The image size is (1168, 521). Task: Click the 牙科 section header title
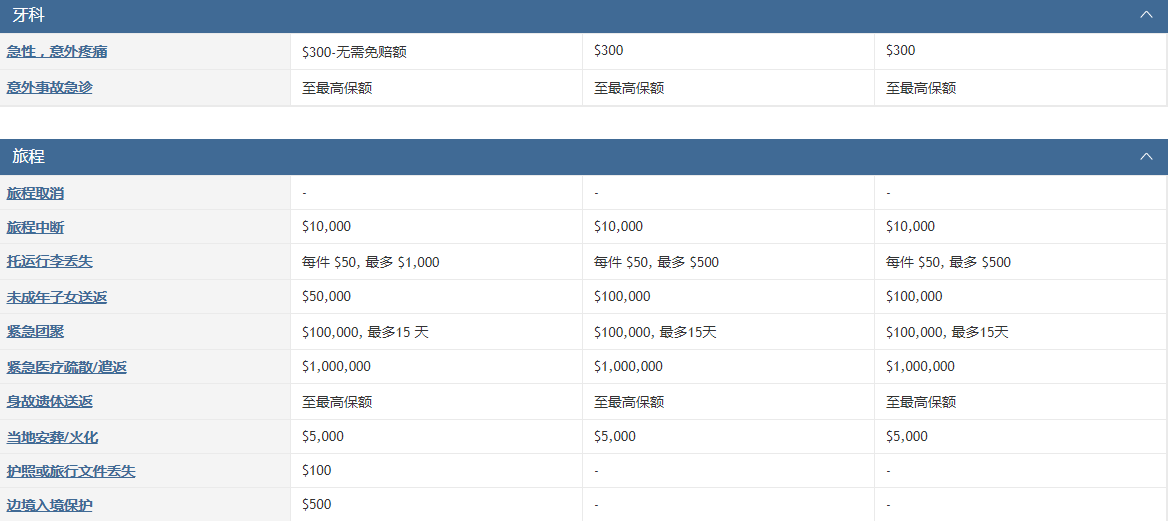[x=28, y=15]
